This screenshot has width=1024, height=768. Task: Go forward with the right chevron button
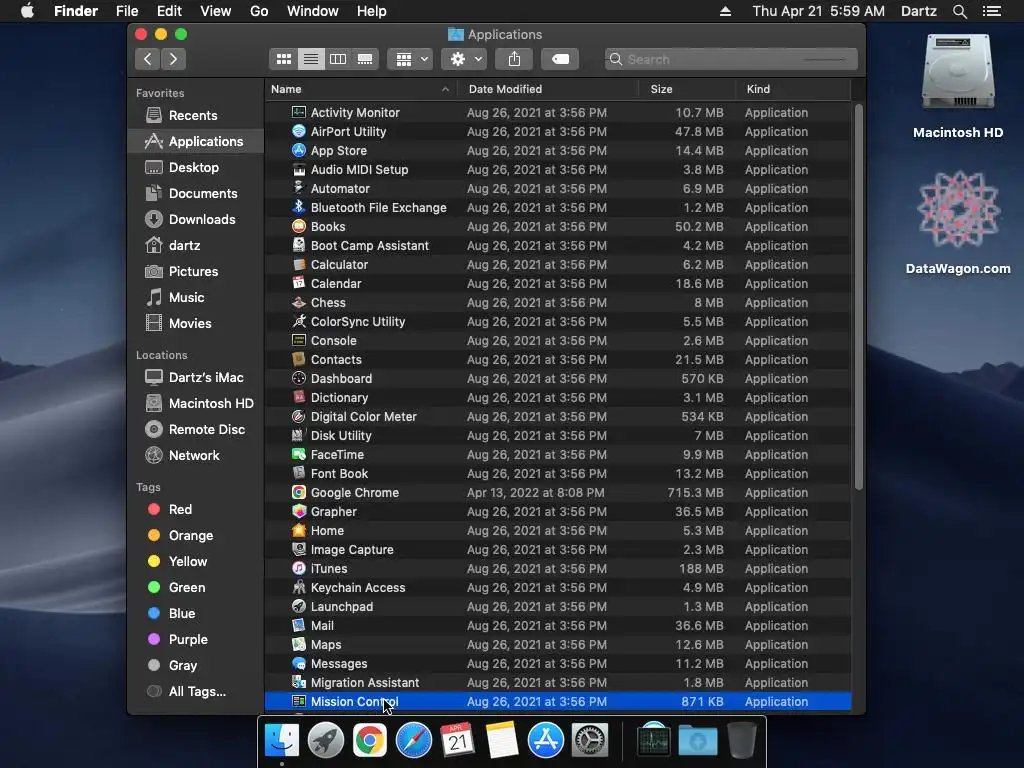click(173, 59)
